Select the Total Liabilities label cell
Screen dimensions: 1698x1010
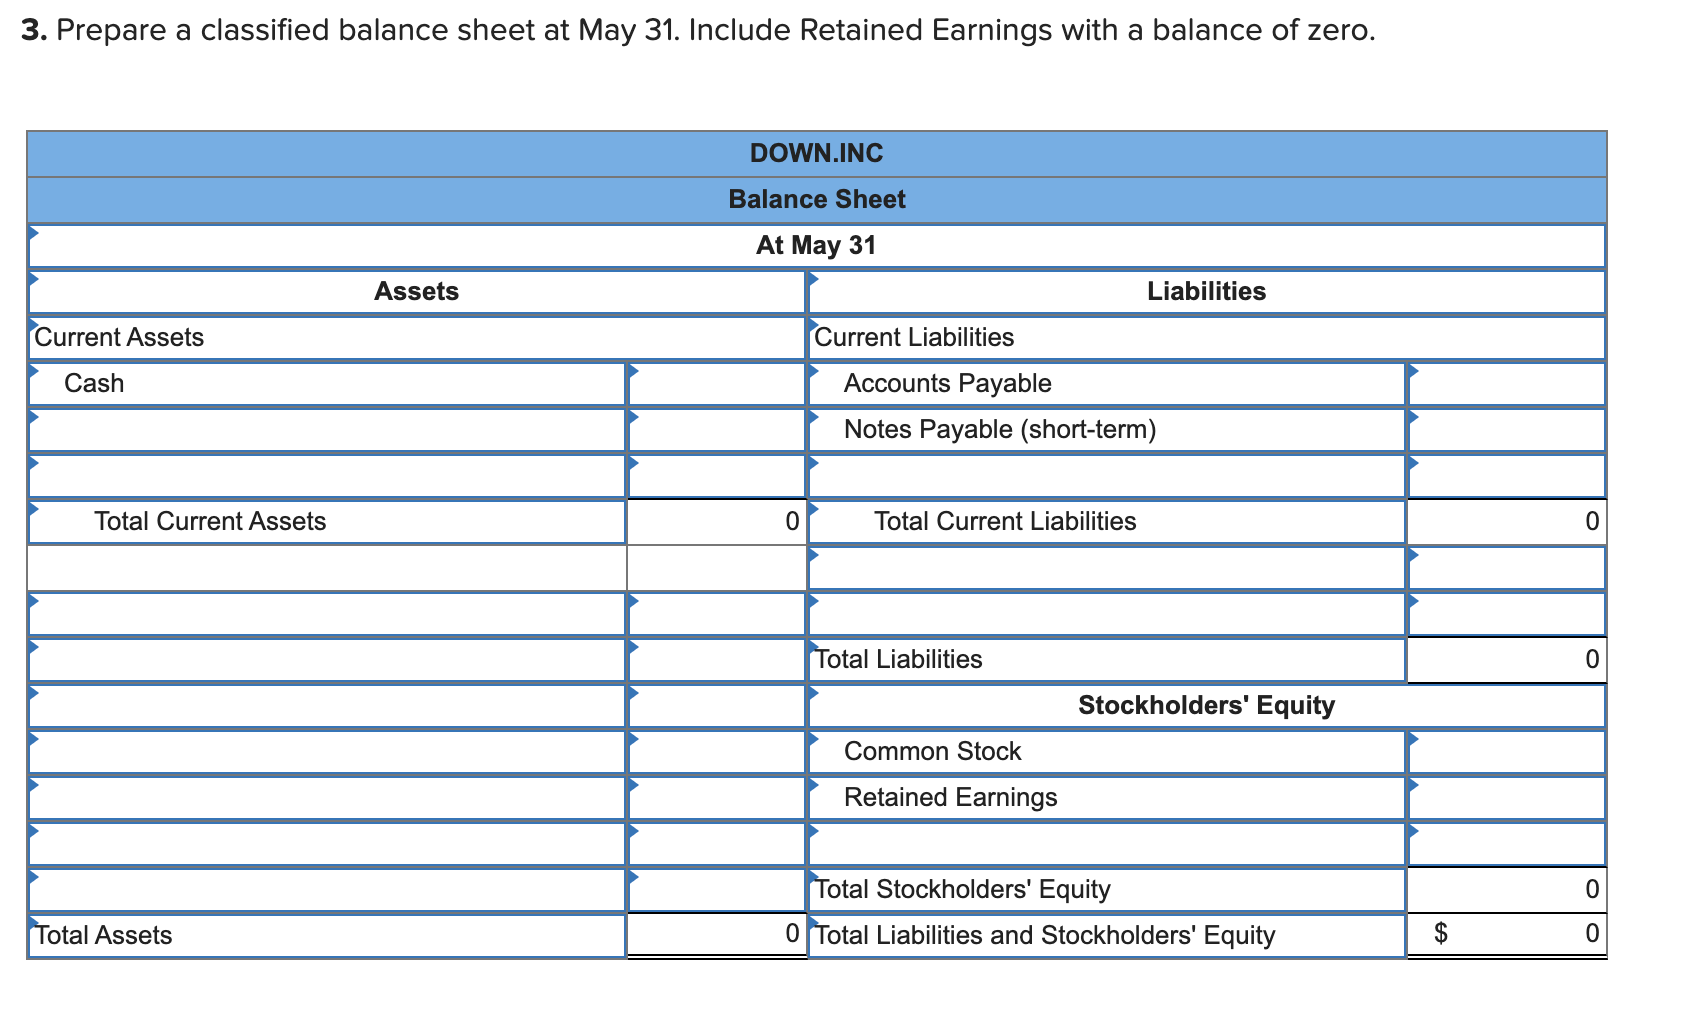pyautogui.click(x=1106, y=660)
